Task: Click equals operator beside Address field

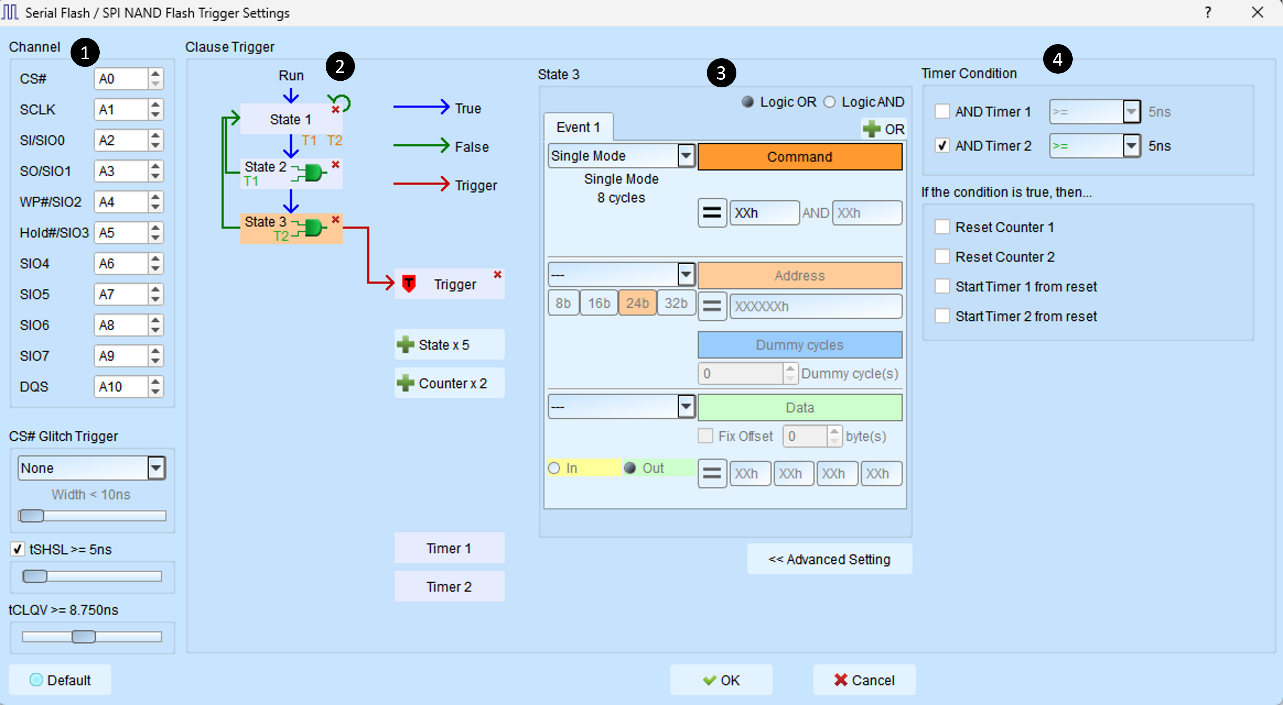Action: (x=712, y=306)
